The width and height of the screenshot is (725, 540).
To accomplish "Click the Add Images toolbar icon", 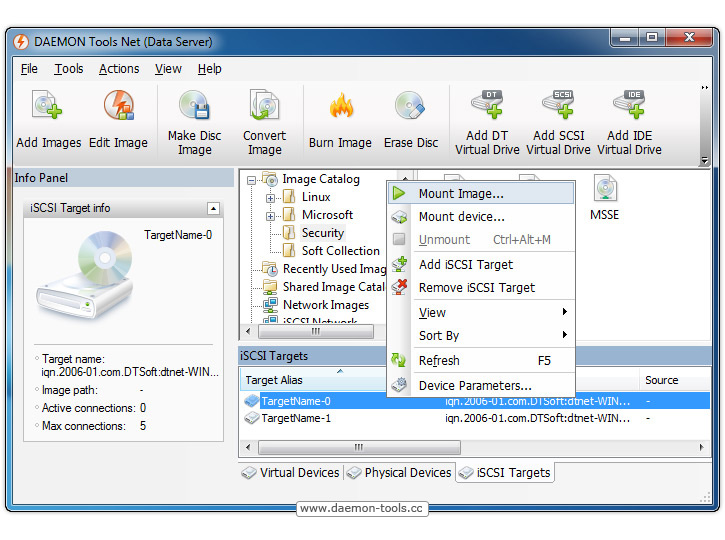I will tap(47, 105).
